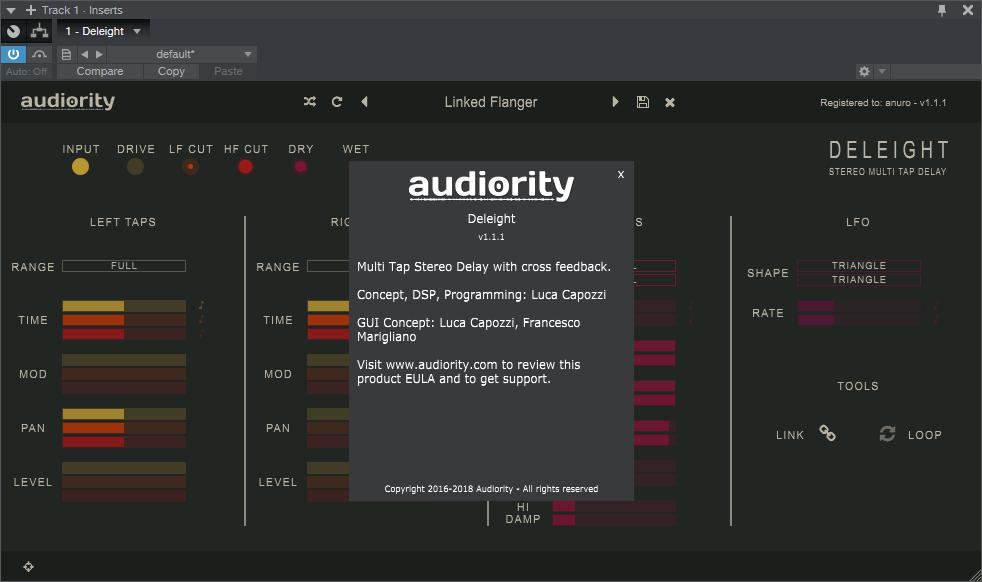This screenshot has height=582, width=982.
Task: Add an insert with the plus icon
Action: (31, 10)
